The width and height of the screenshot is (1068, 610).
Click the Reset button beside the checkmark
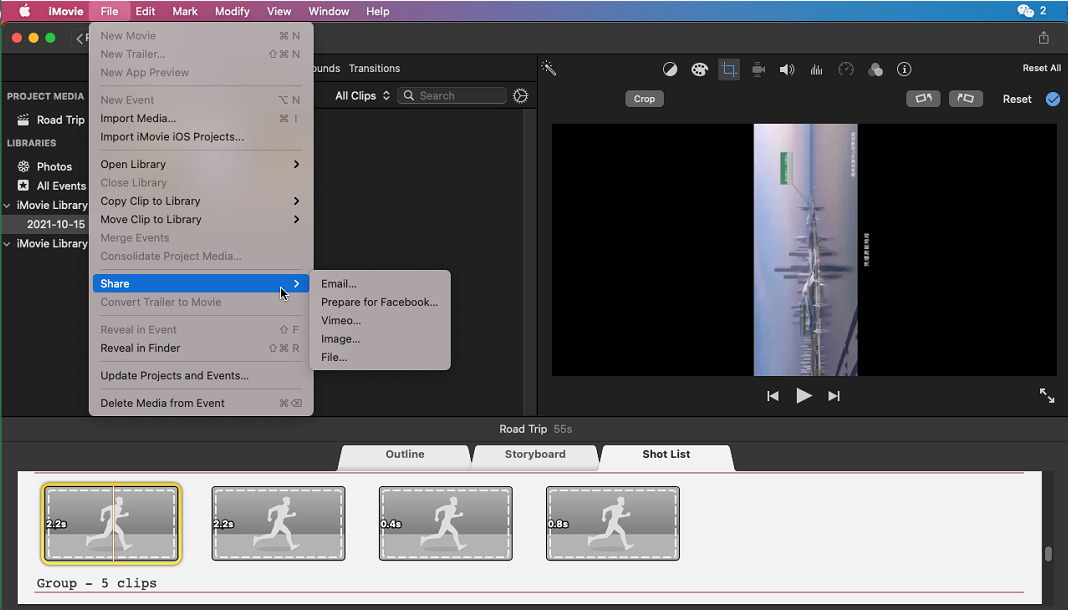point(1017,99)
